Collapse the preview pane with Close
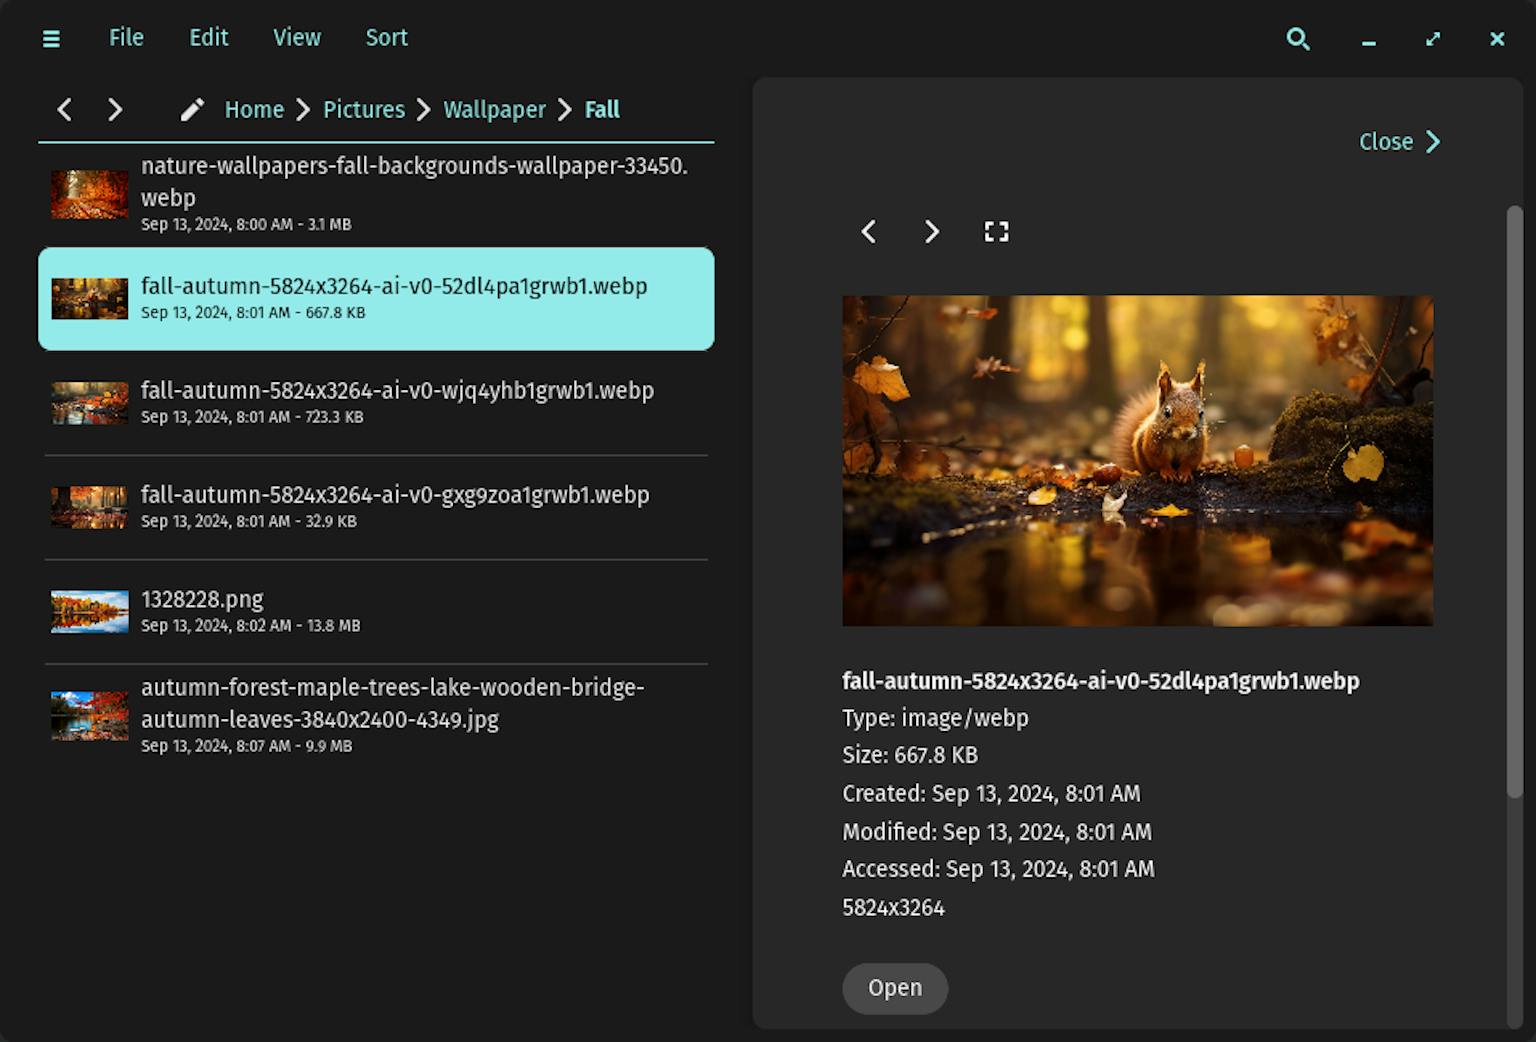The image size is (1536, 1042). [x=1399, y=142]
